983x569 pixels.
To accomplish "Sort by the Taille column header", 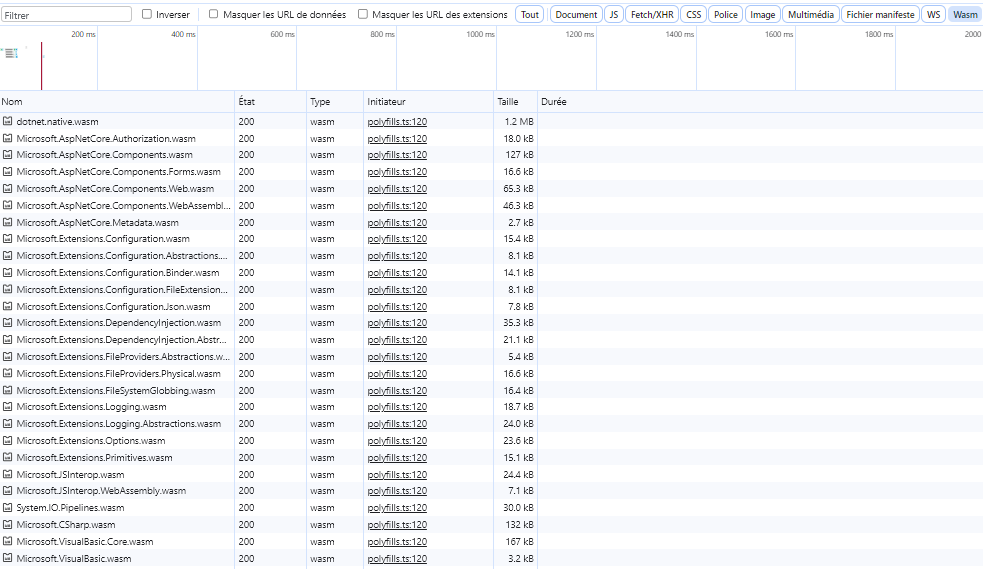I will 515,102.
